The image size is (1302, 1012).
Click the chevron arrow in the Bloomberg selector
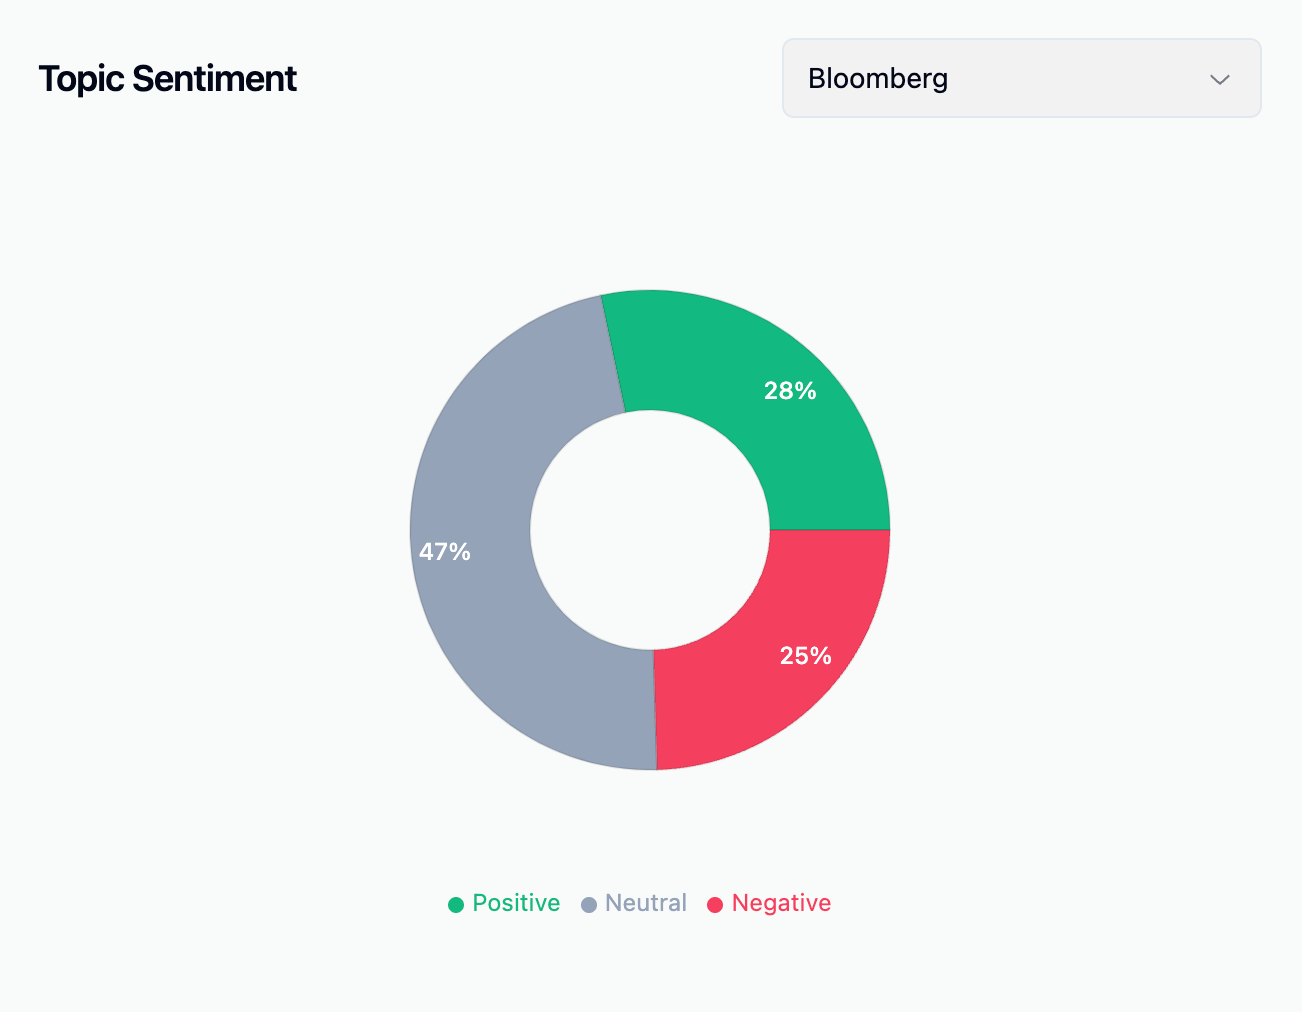(1219, 79)
